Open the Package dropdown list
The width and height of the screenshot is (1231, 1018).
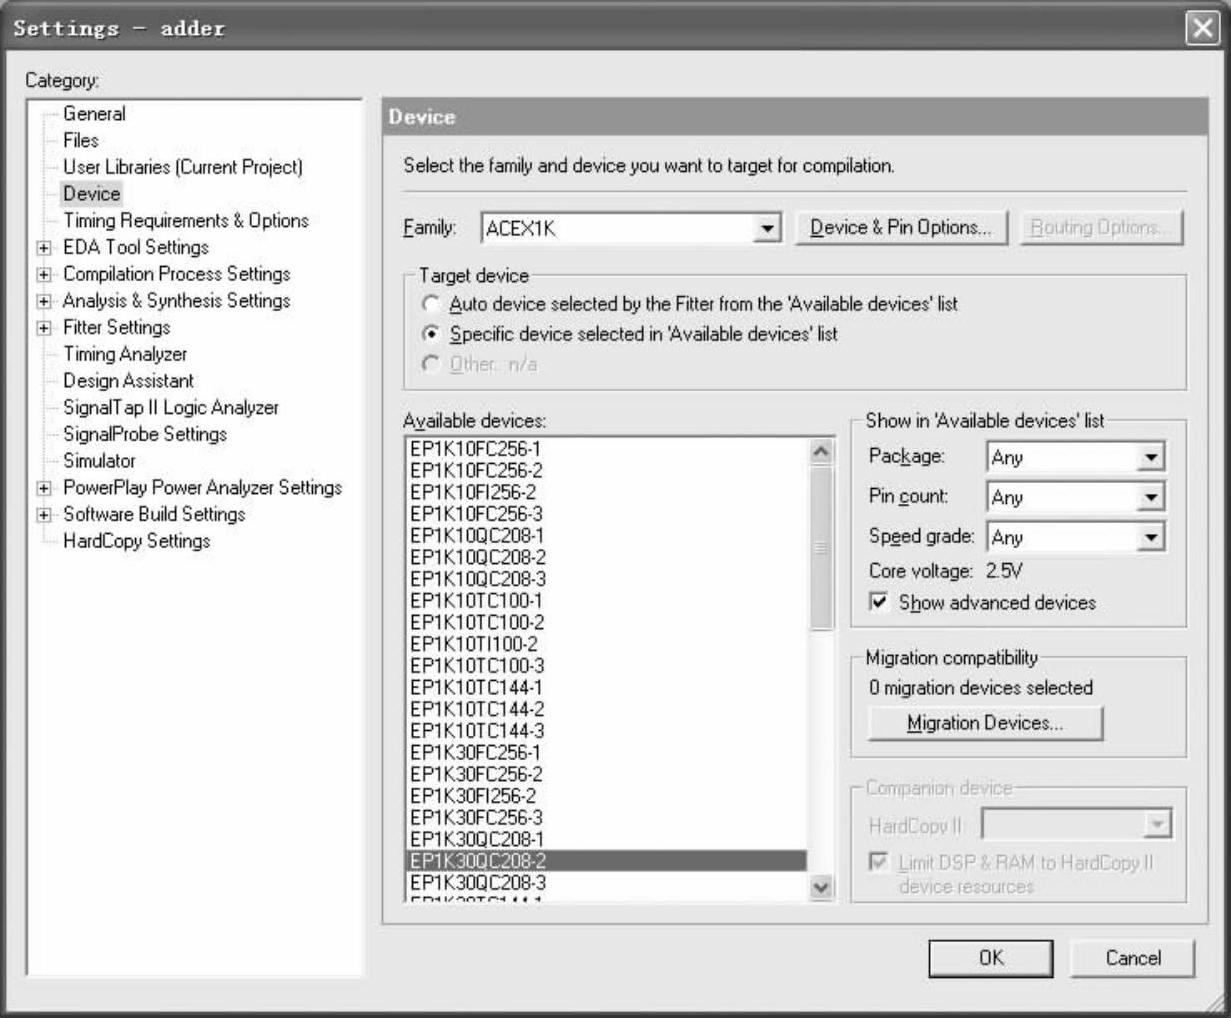1151,458
